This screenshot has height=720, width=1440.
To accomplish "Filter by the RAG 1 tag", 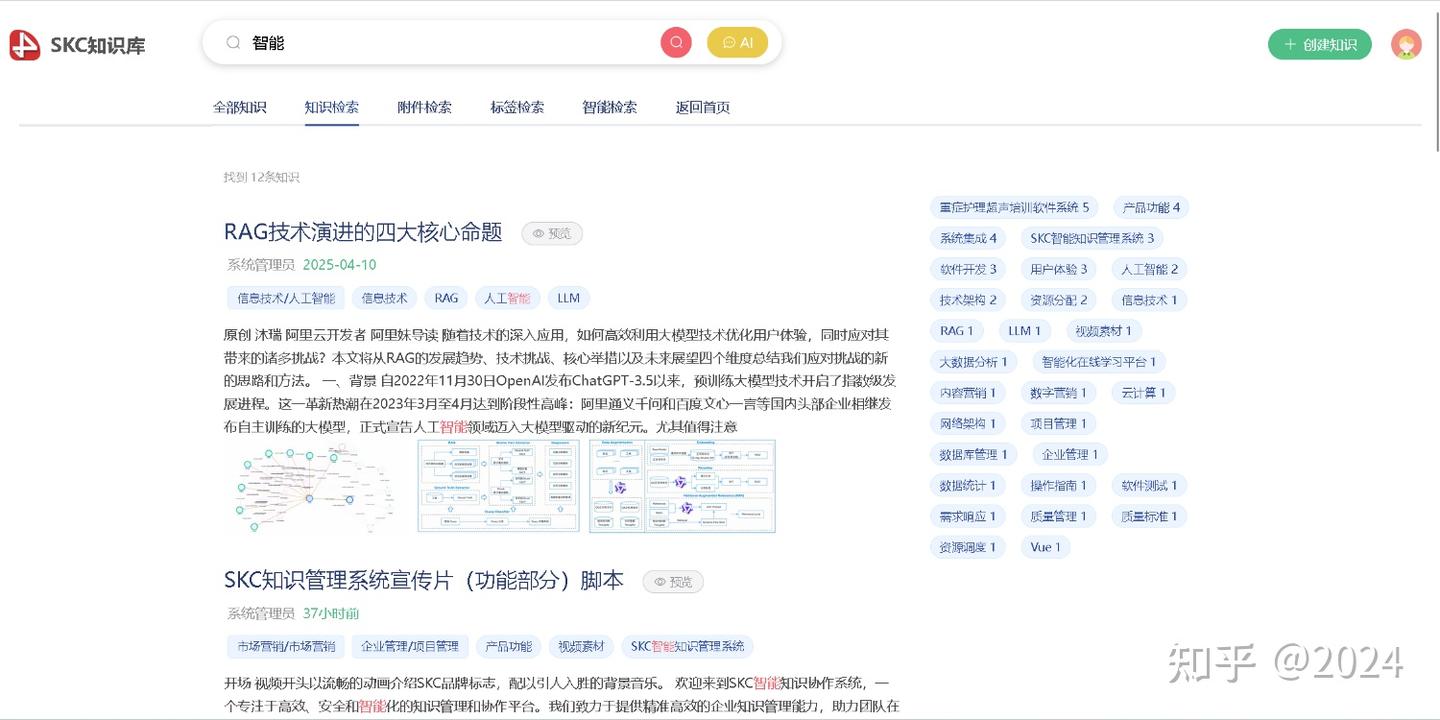I will 956,331.
